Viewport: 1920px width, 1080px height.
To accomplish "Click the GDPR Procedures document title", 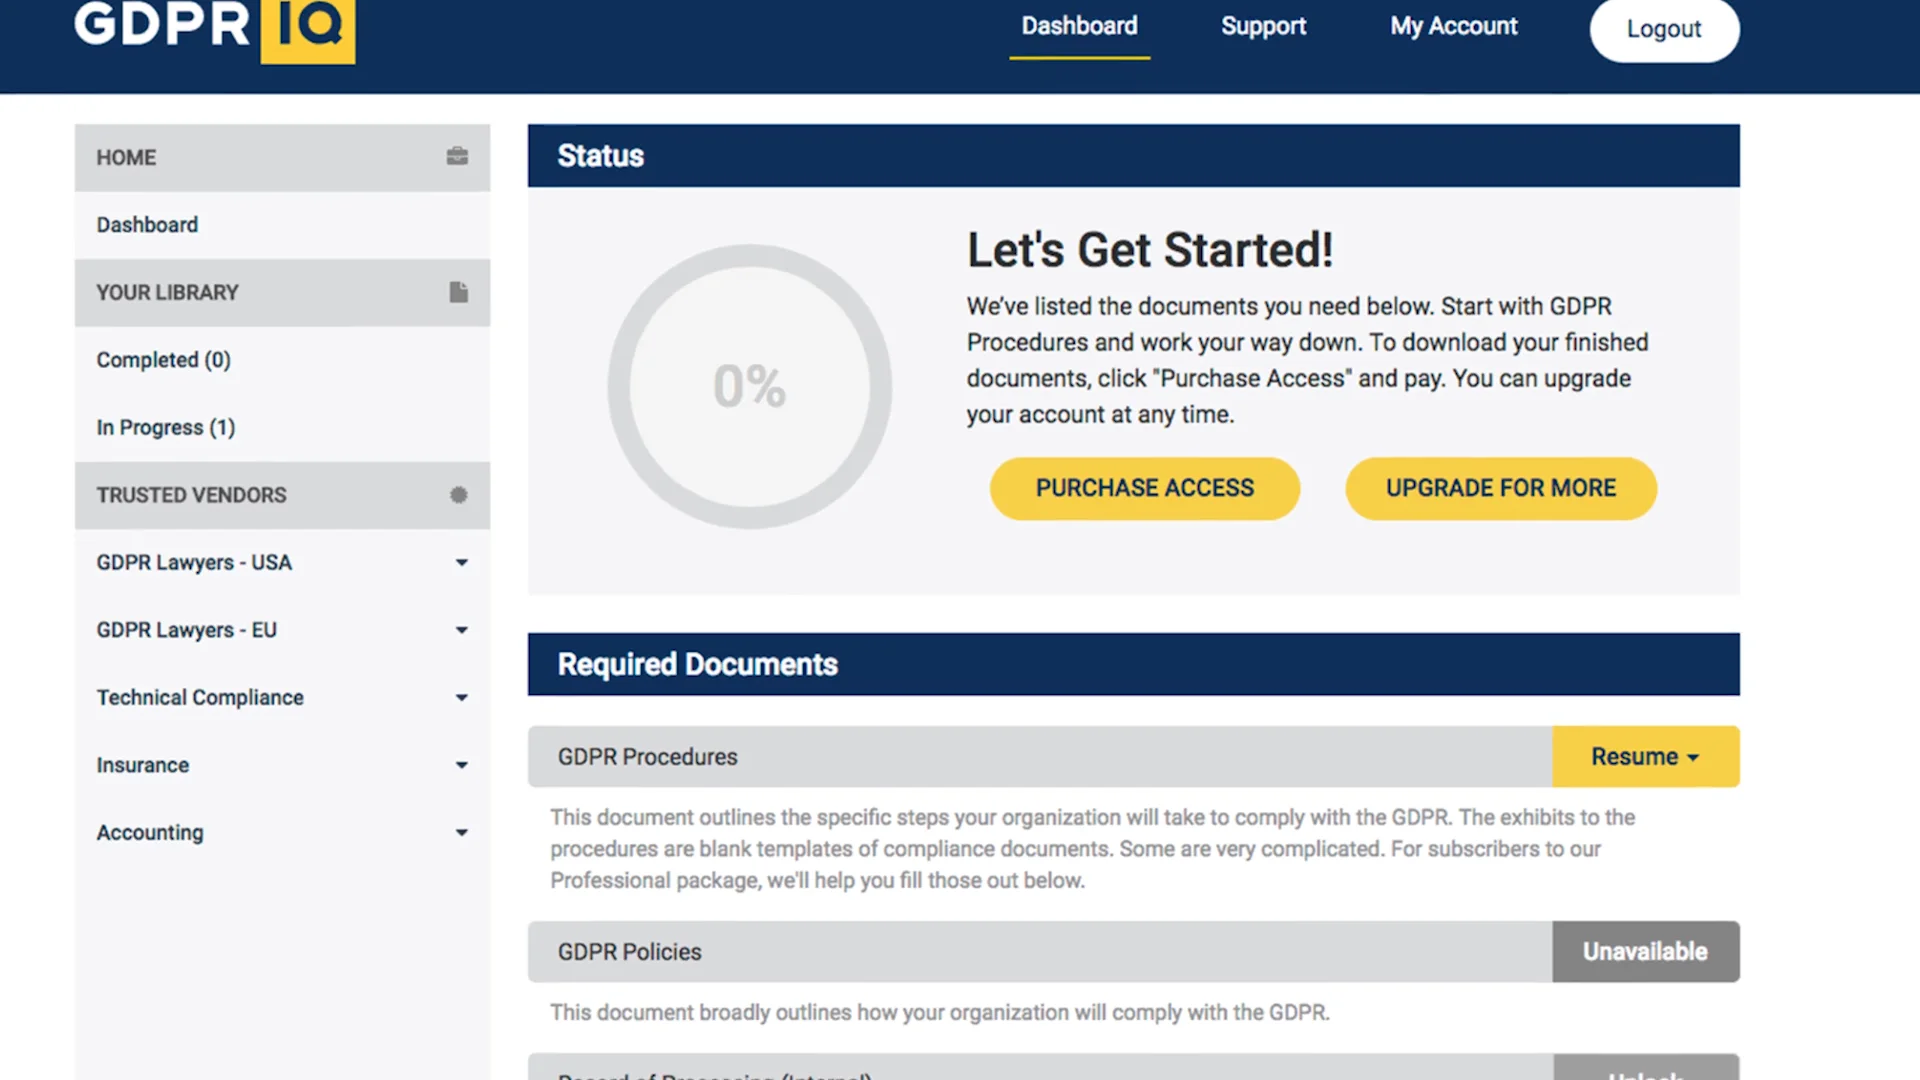I will click(647, 757).
